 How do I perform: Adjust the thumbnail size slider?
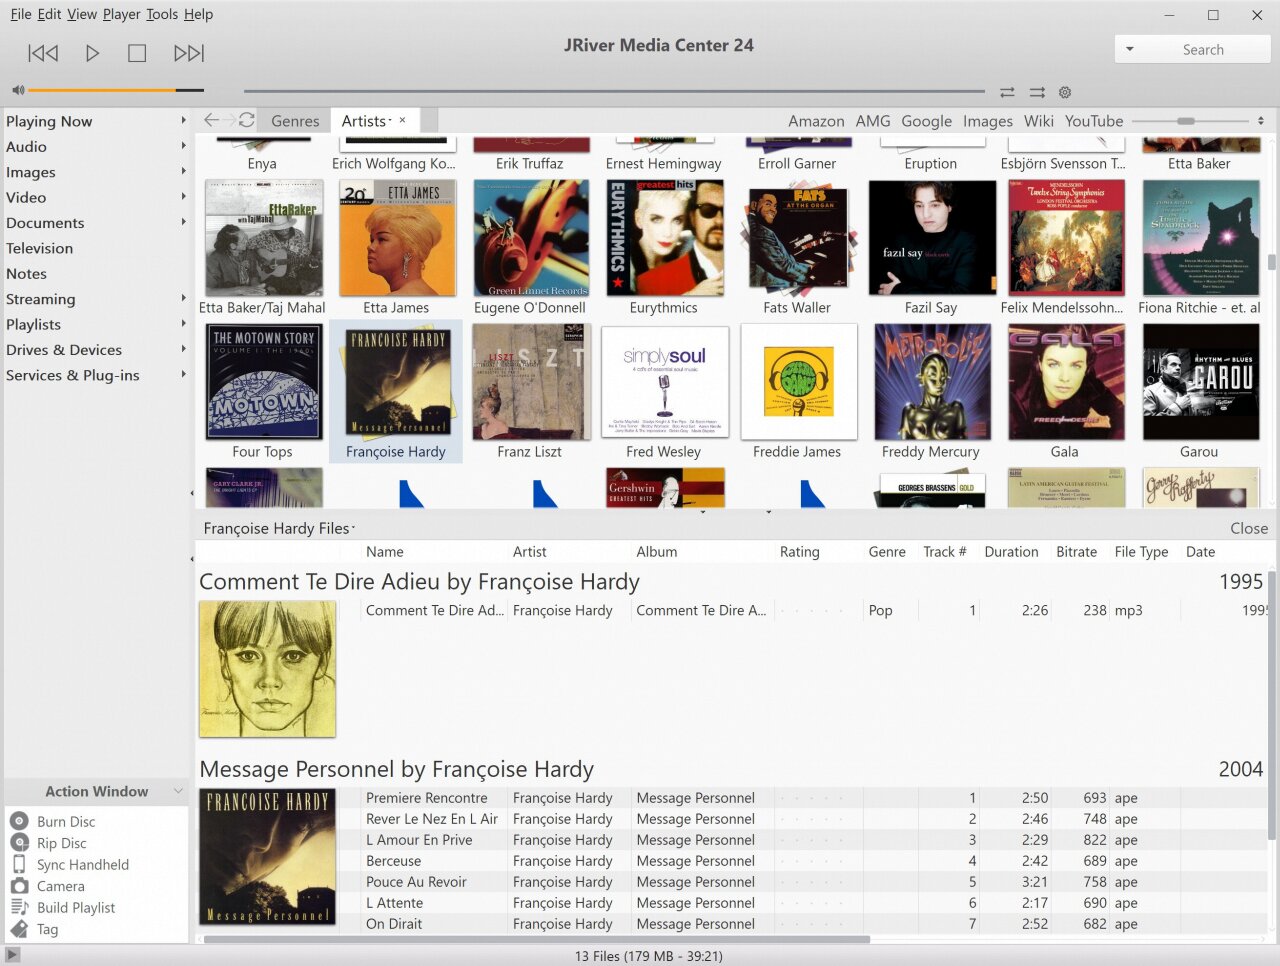click(1186, 121)
